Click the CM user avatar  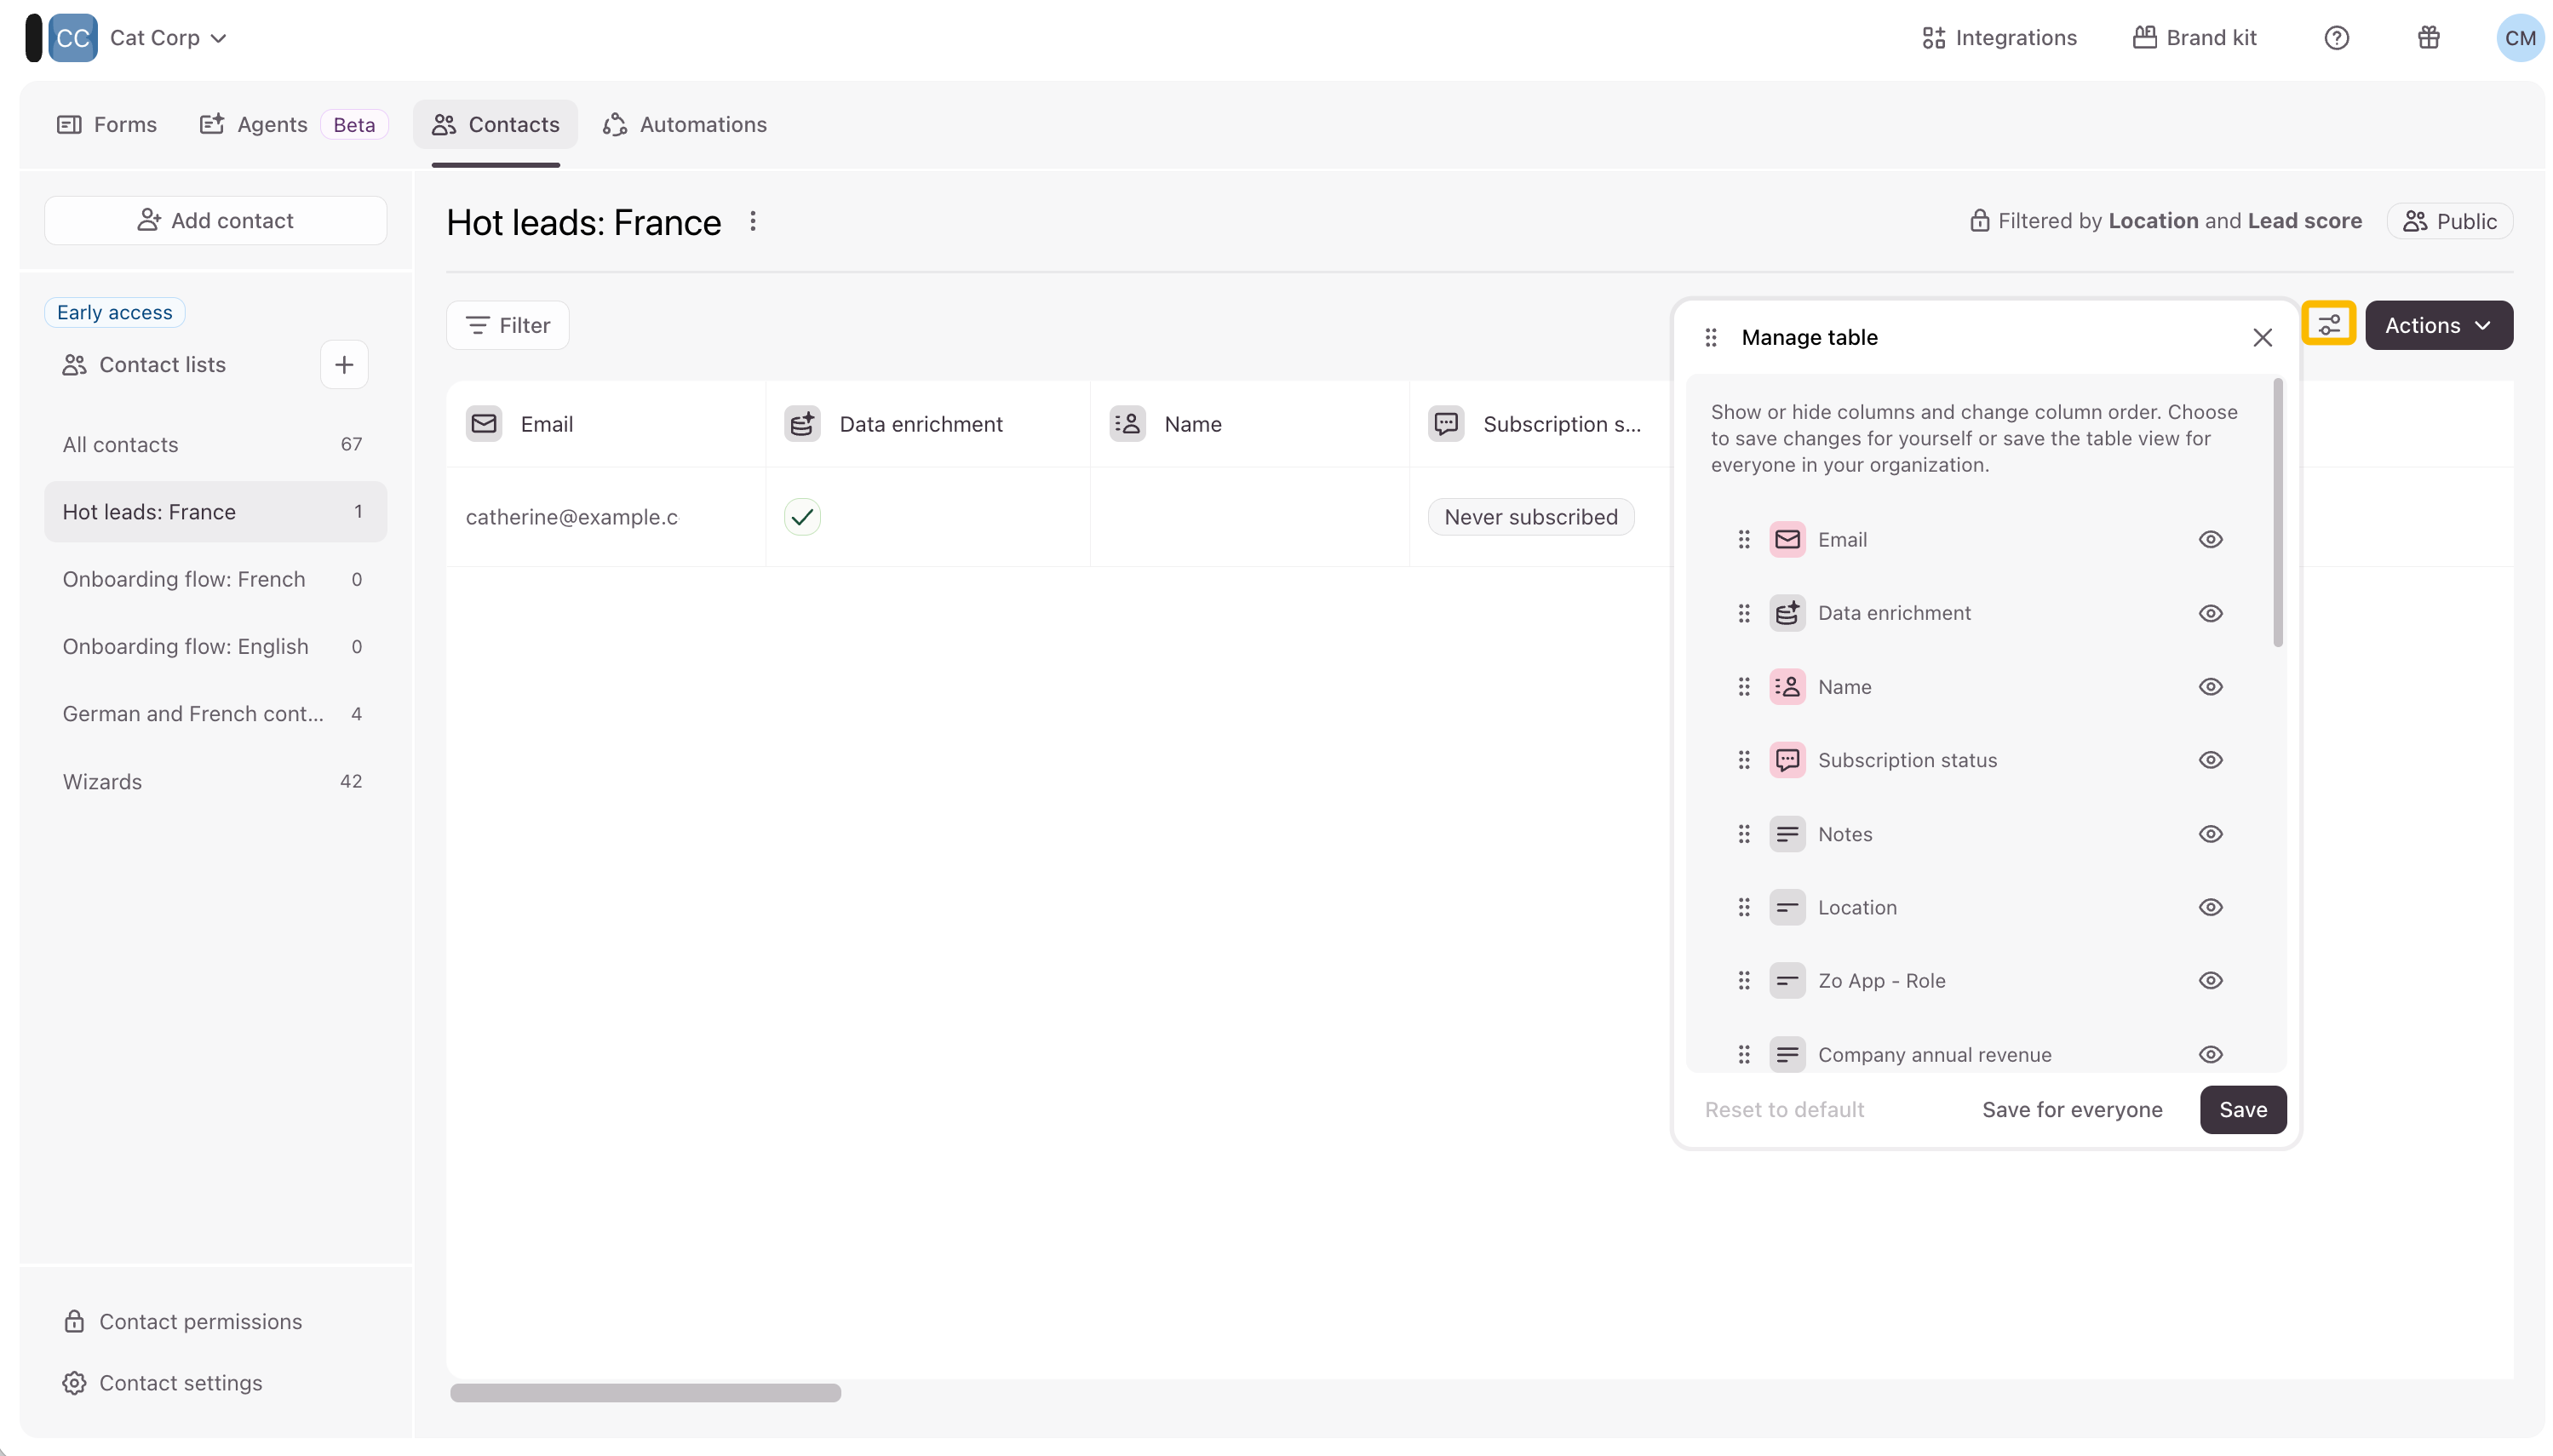click(x=2518, y=38)
